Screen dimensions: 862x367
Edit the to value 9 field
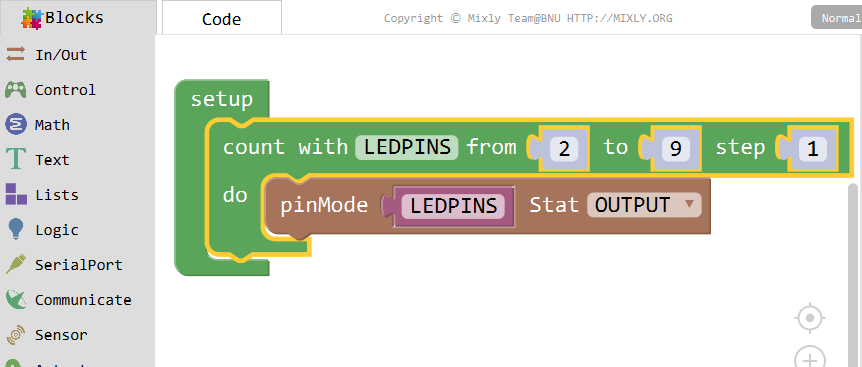[x=675, y=148]
